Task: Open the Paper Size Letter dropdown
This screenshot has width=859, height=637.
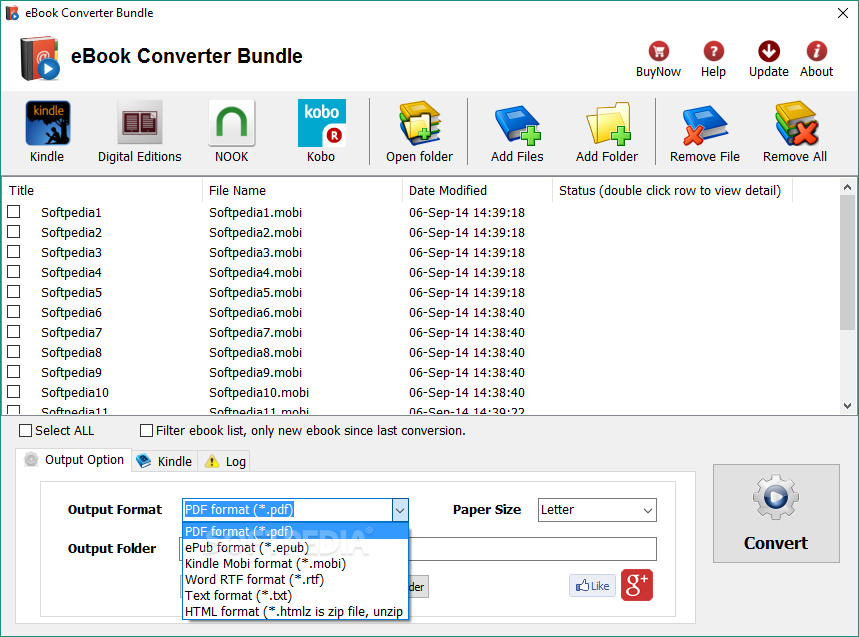Action: coord(597,510)
